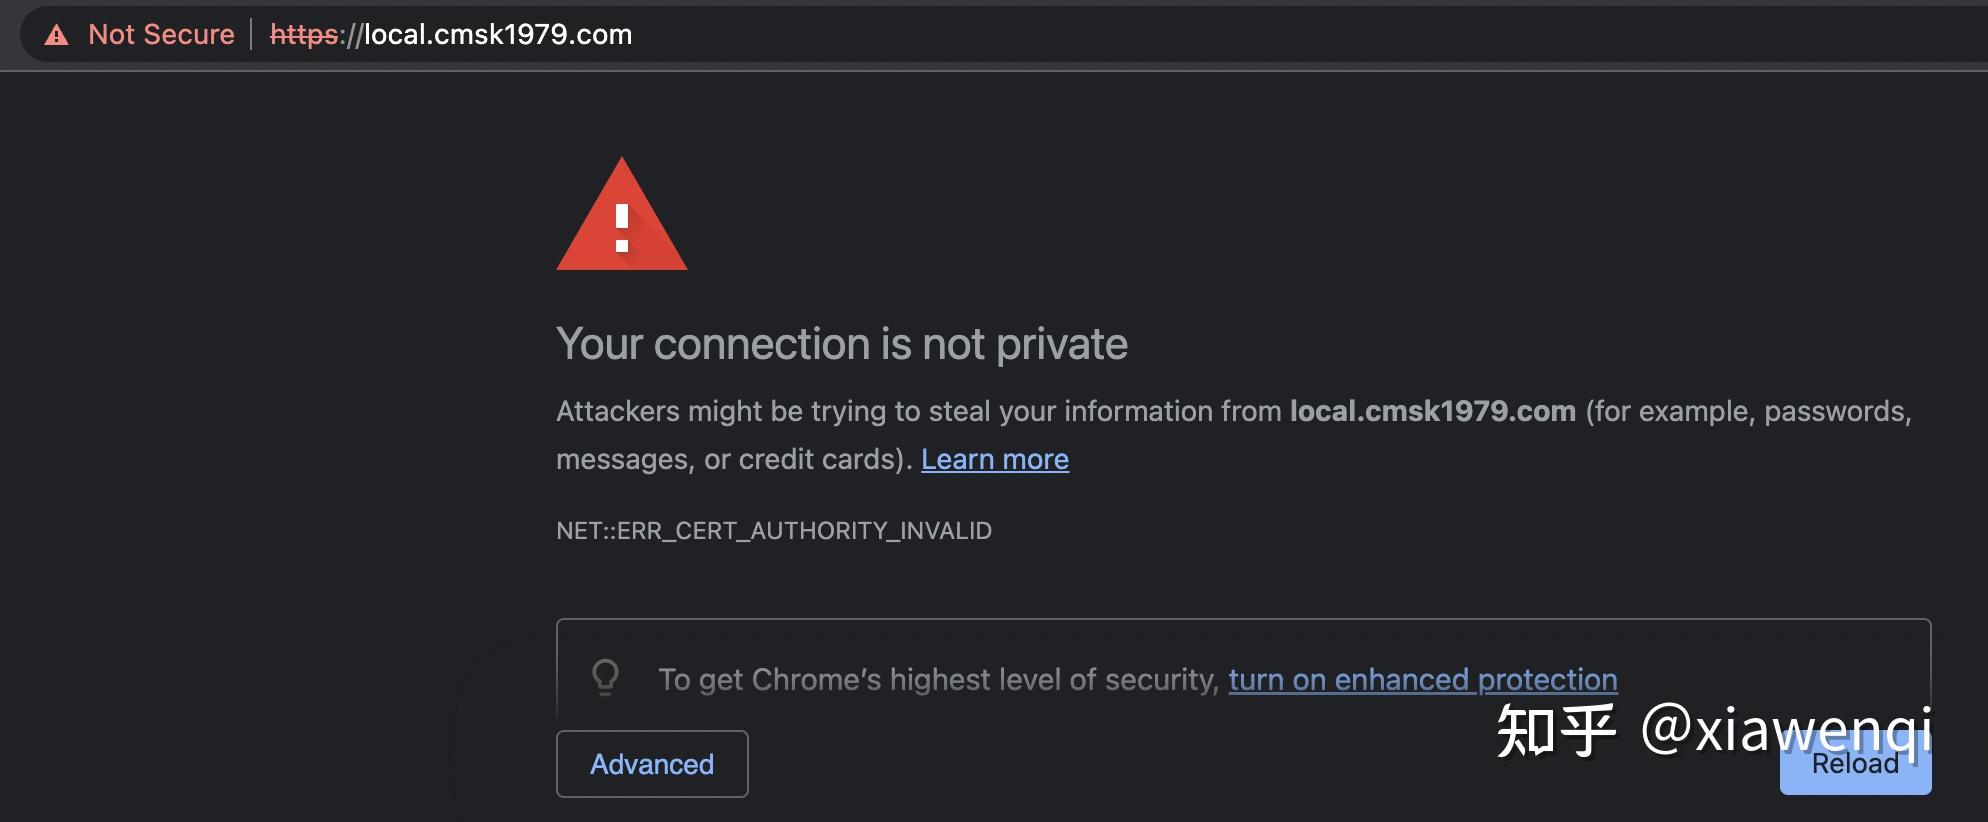
Task: Click the lightbulb icon beside the security tip
Action: (x=605, y=679)
